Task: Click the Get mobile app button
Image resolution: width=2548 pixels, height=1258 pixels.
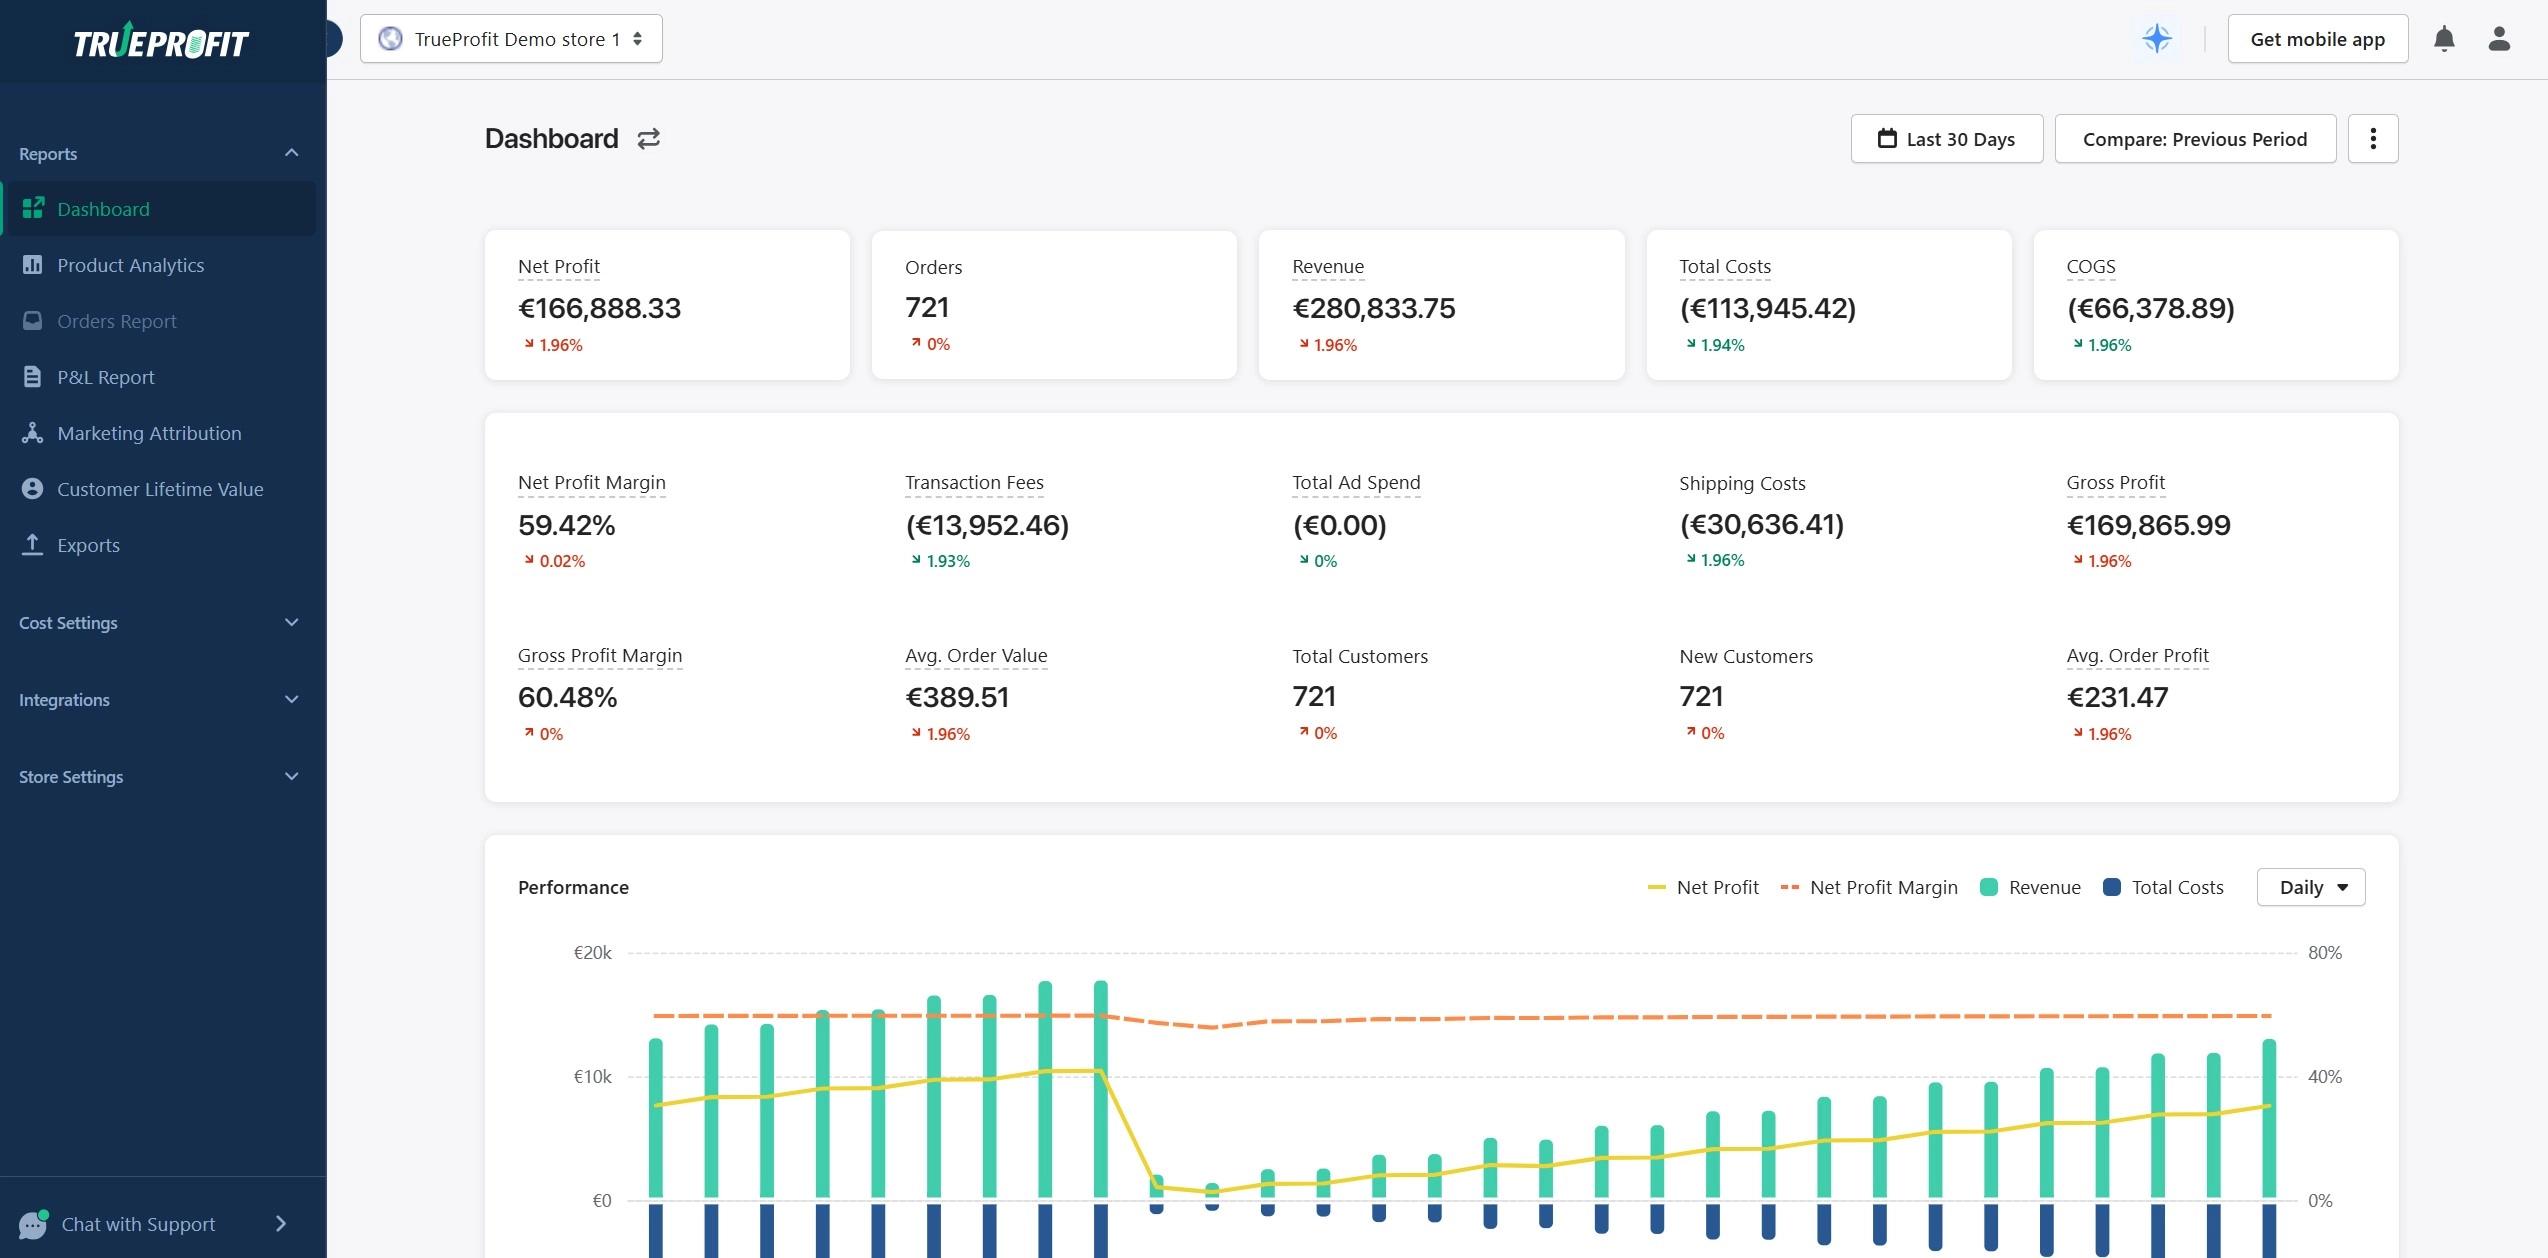Action: pos(2317,39)
